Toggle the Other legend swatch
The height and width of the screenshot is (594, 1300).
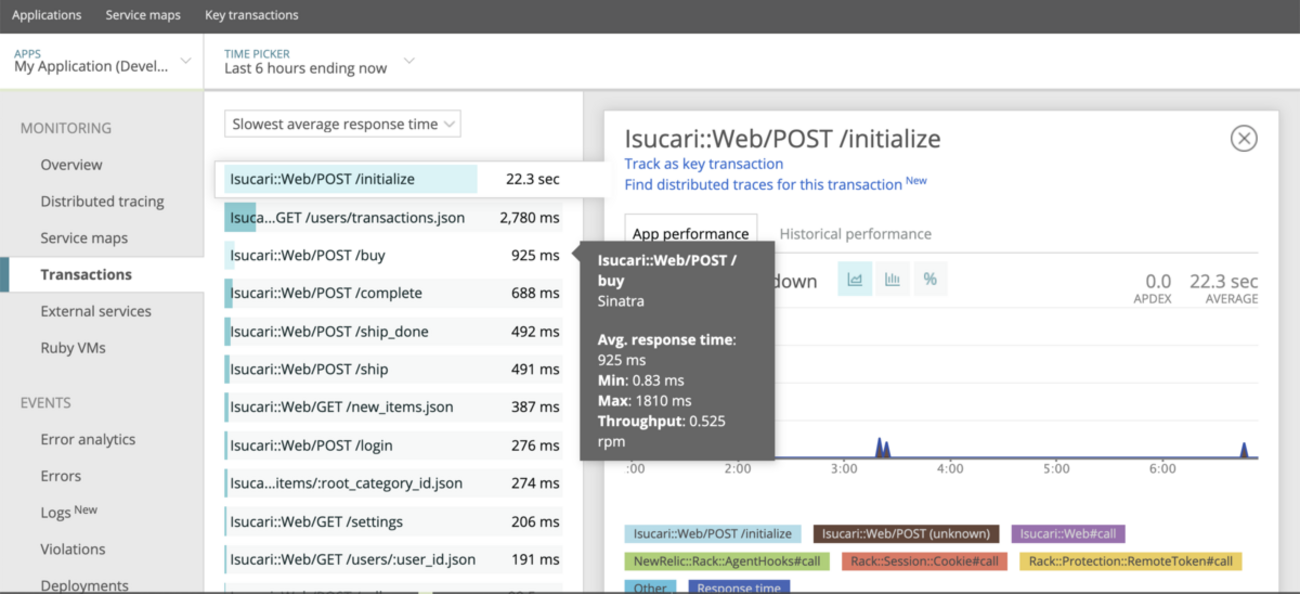(650, 587)
